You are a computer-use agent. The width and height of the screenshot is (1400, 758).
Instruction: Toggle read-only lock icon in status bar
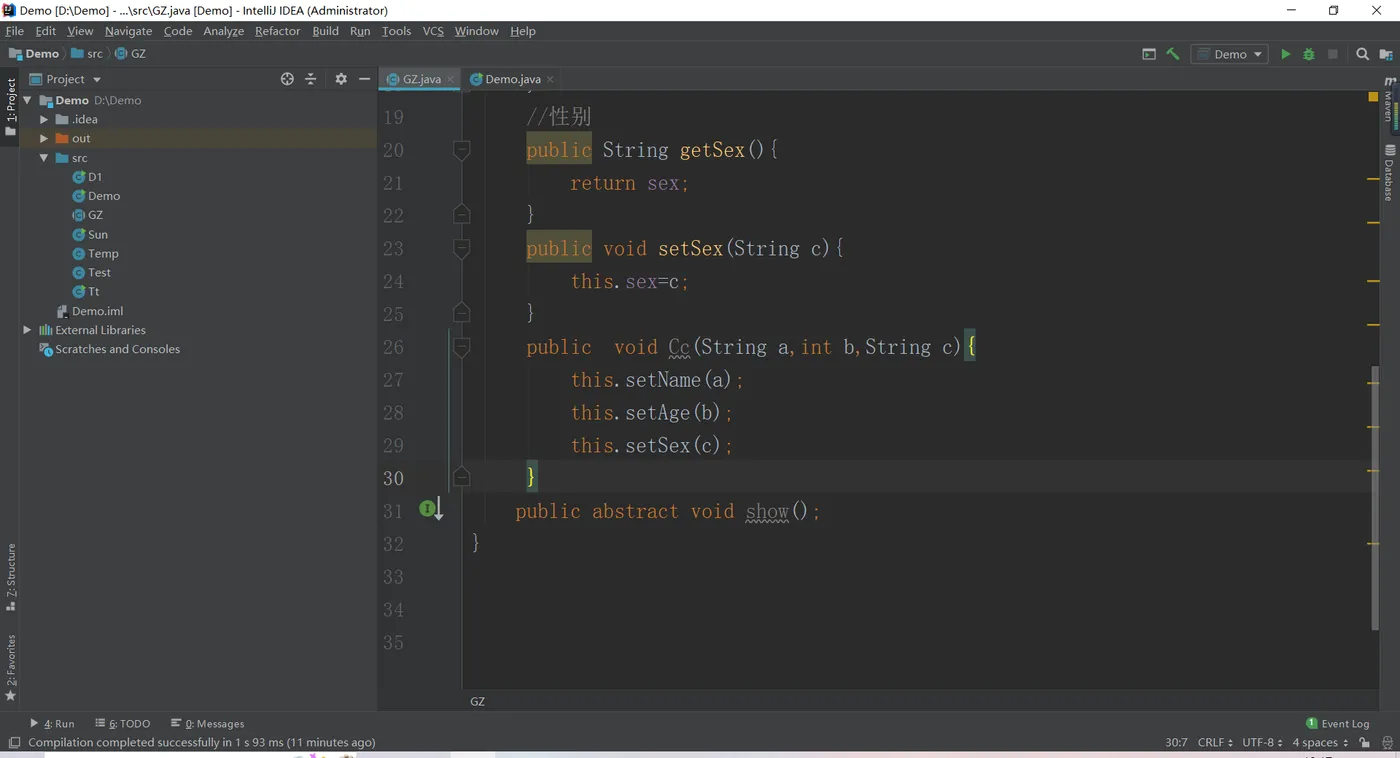pyautogui.click(x=1364, y=742)
